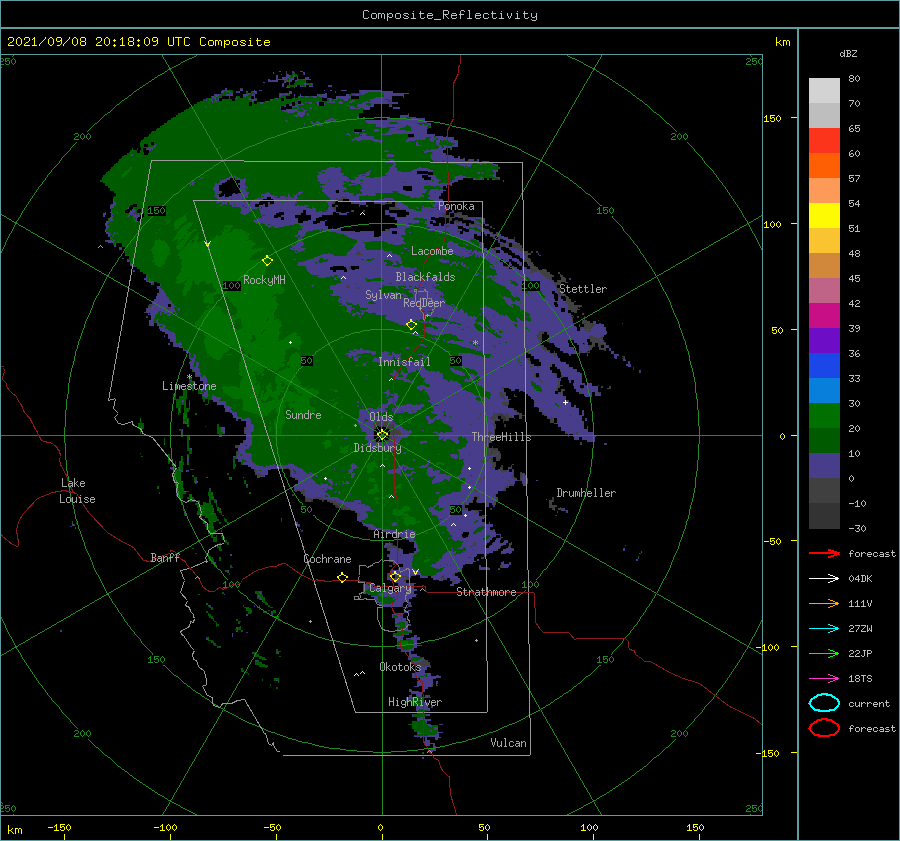Click the Okotoks town label
900x841 pixels.
click(400, 666)
